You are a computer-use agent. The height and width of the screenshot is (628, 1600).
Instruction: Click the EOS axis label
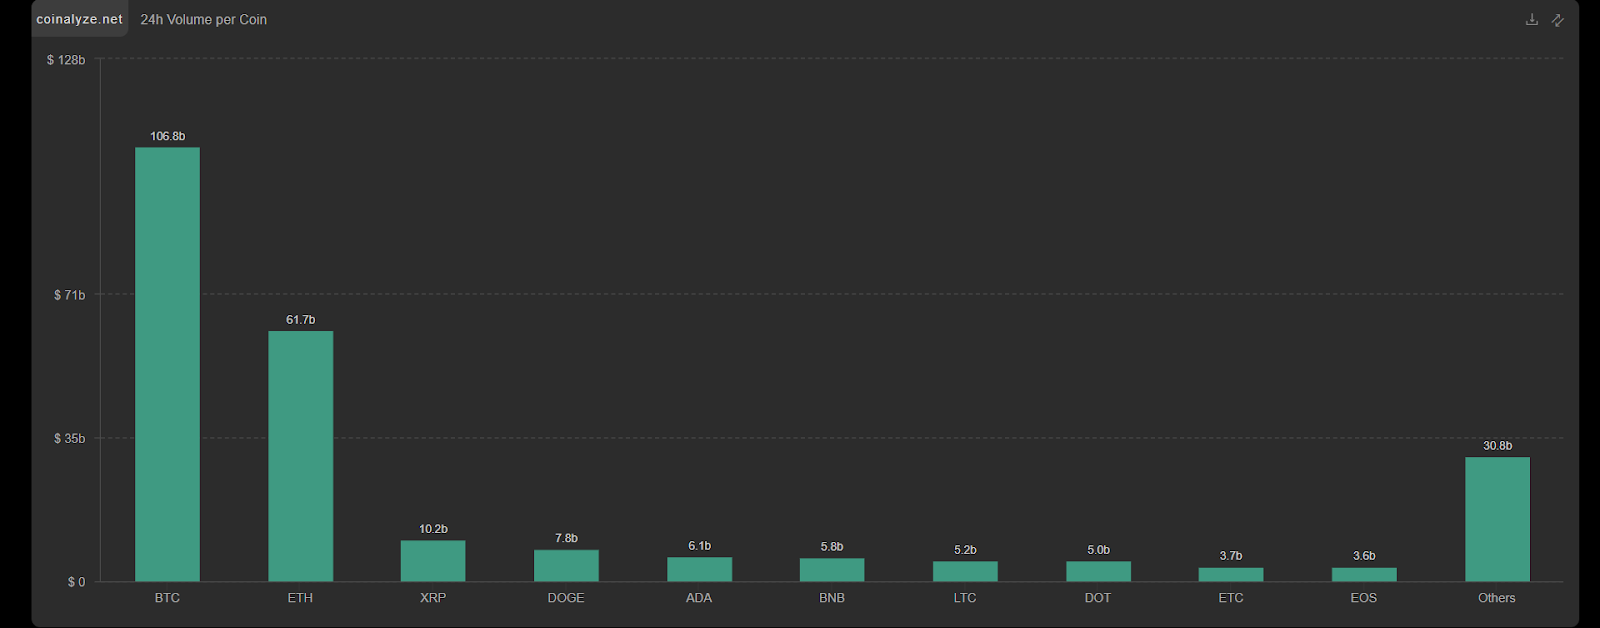pyautogui.click(x=1364, y=598)
